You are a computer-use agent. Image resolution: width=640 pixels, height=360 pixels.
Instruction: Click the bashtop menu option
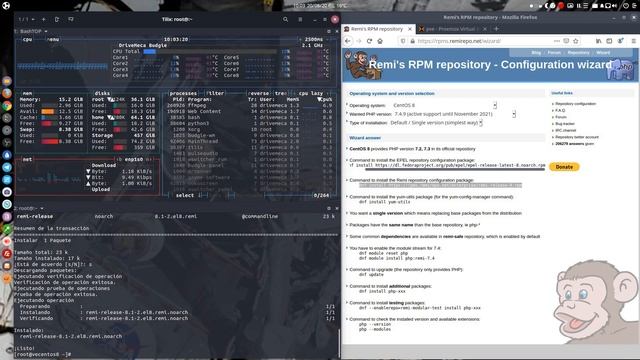coord(53,39)
